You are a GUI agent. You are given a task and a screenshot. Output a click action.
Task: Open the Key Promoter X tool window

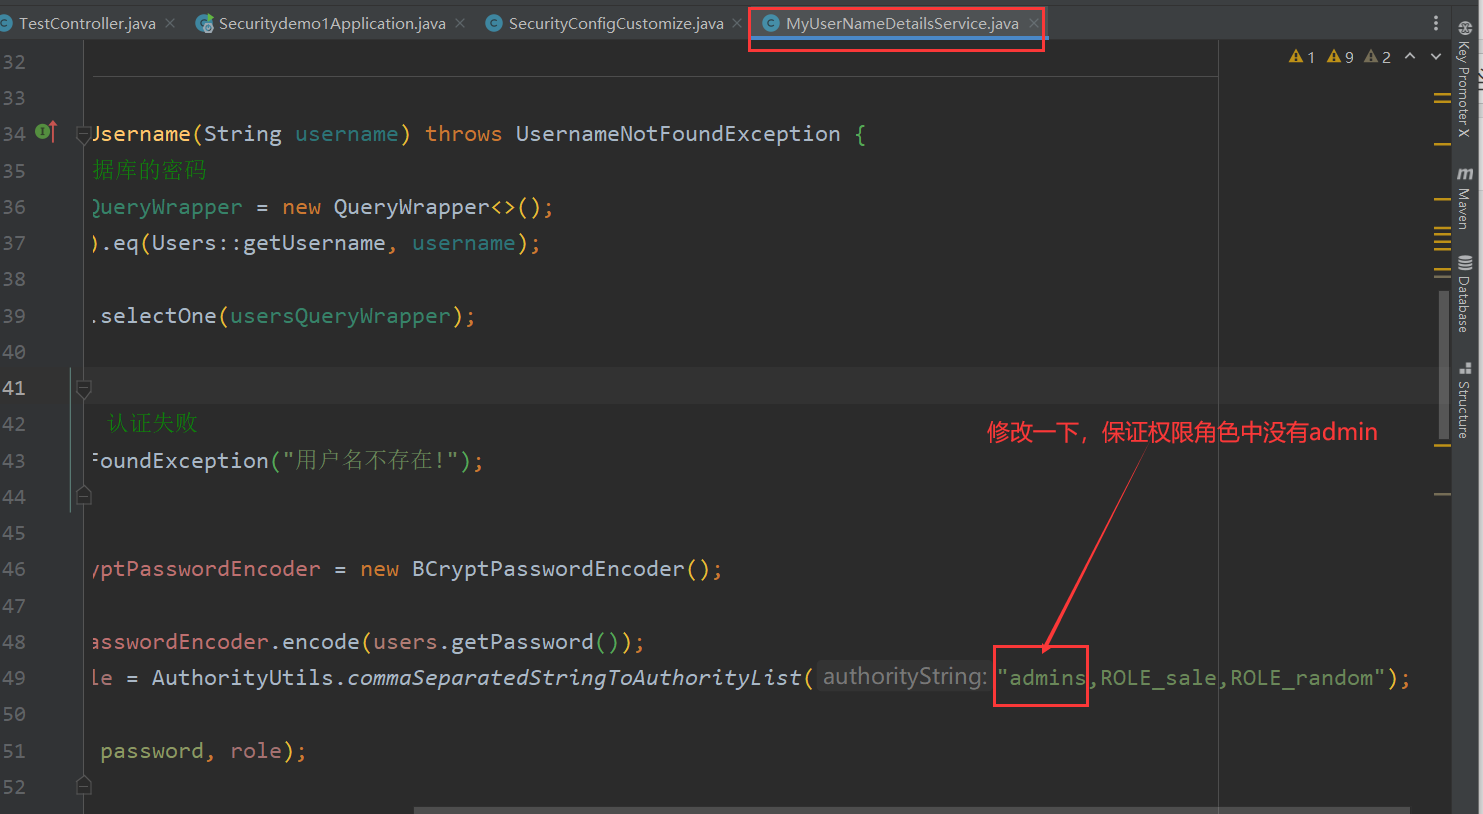click(x=1465, y=80)
